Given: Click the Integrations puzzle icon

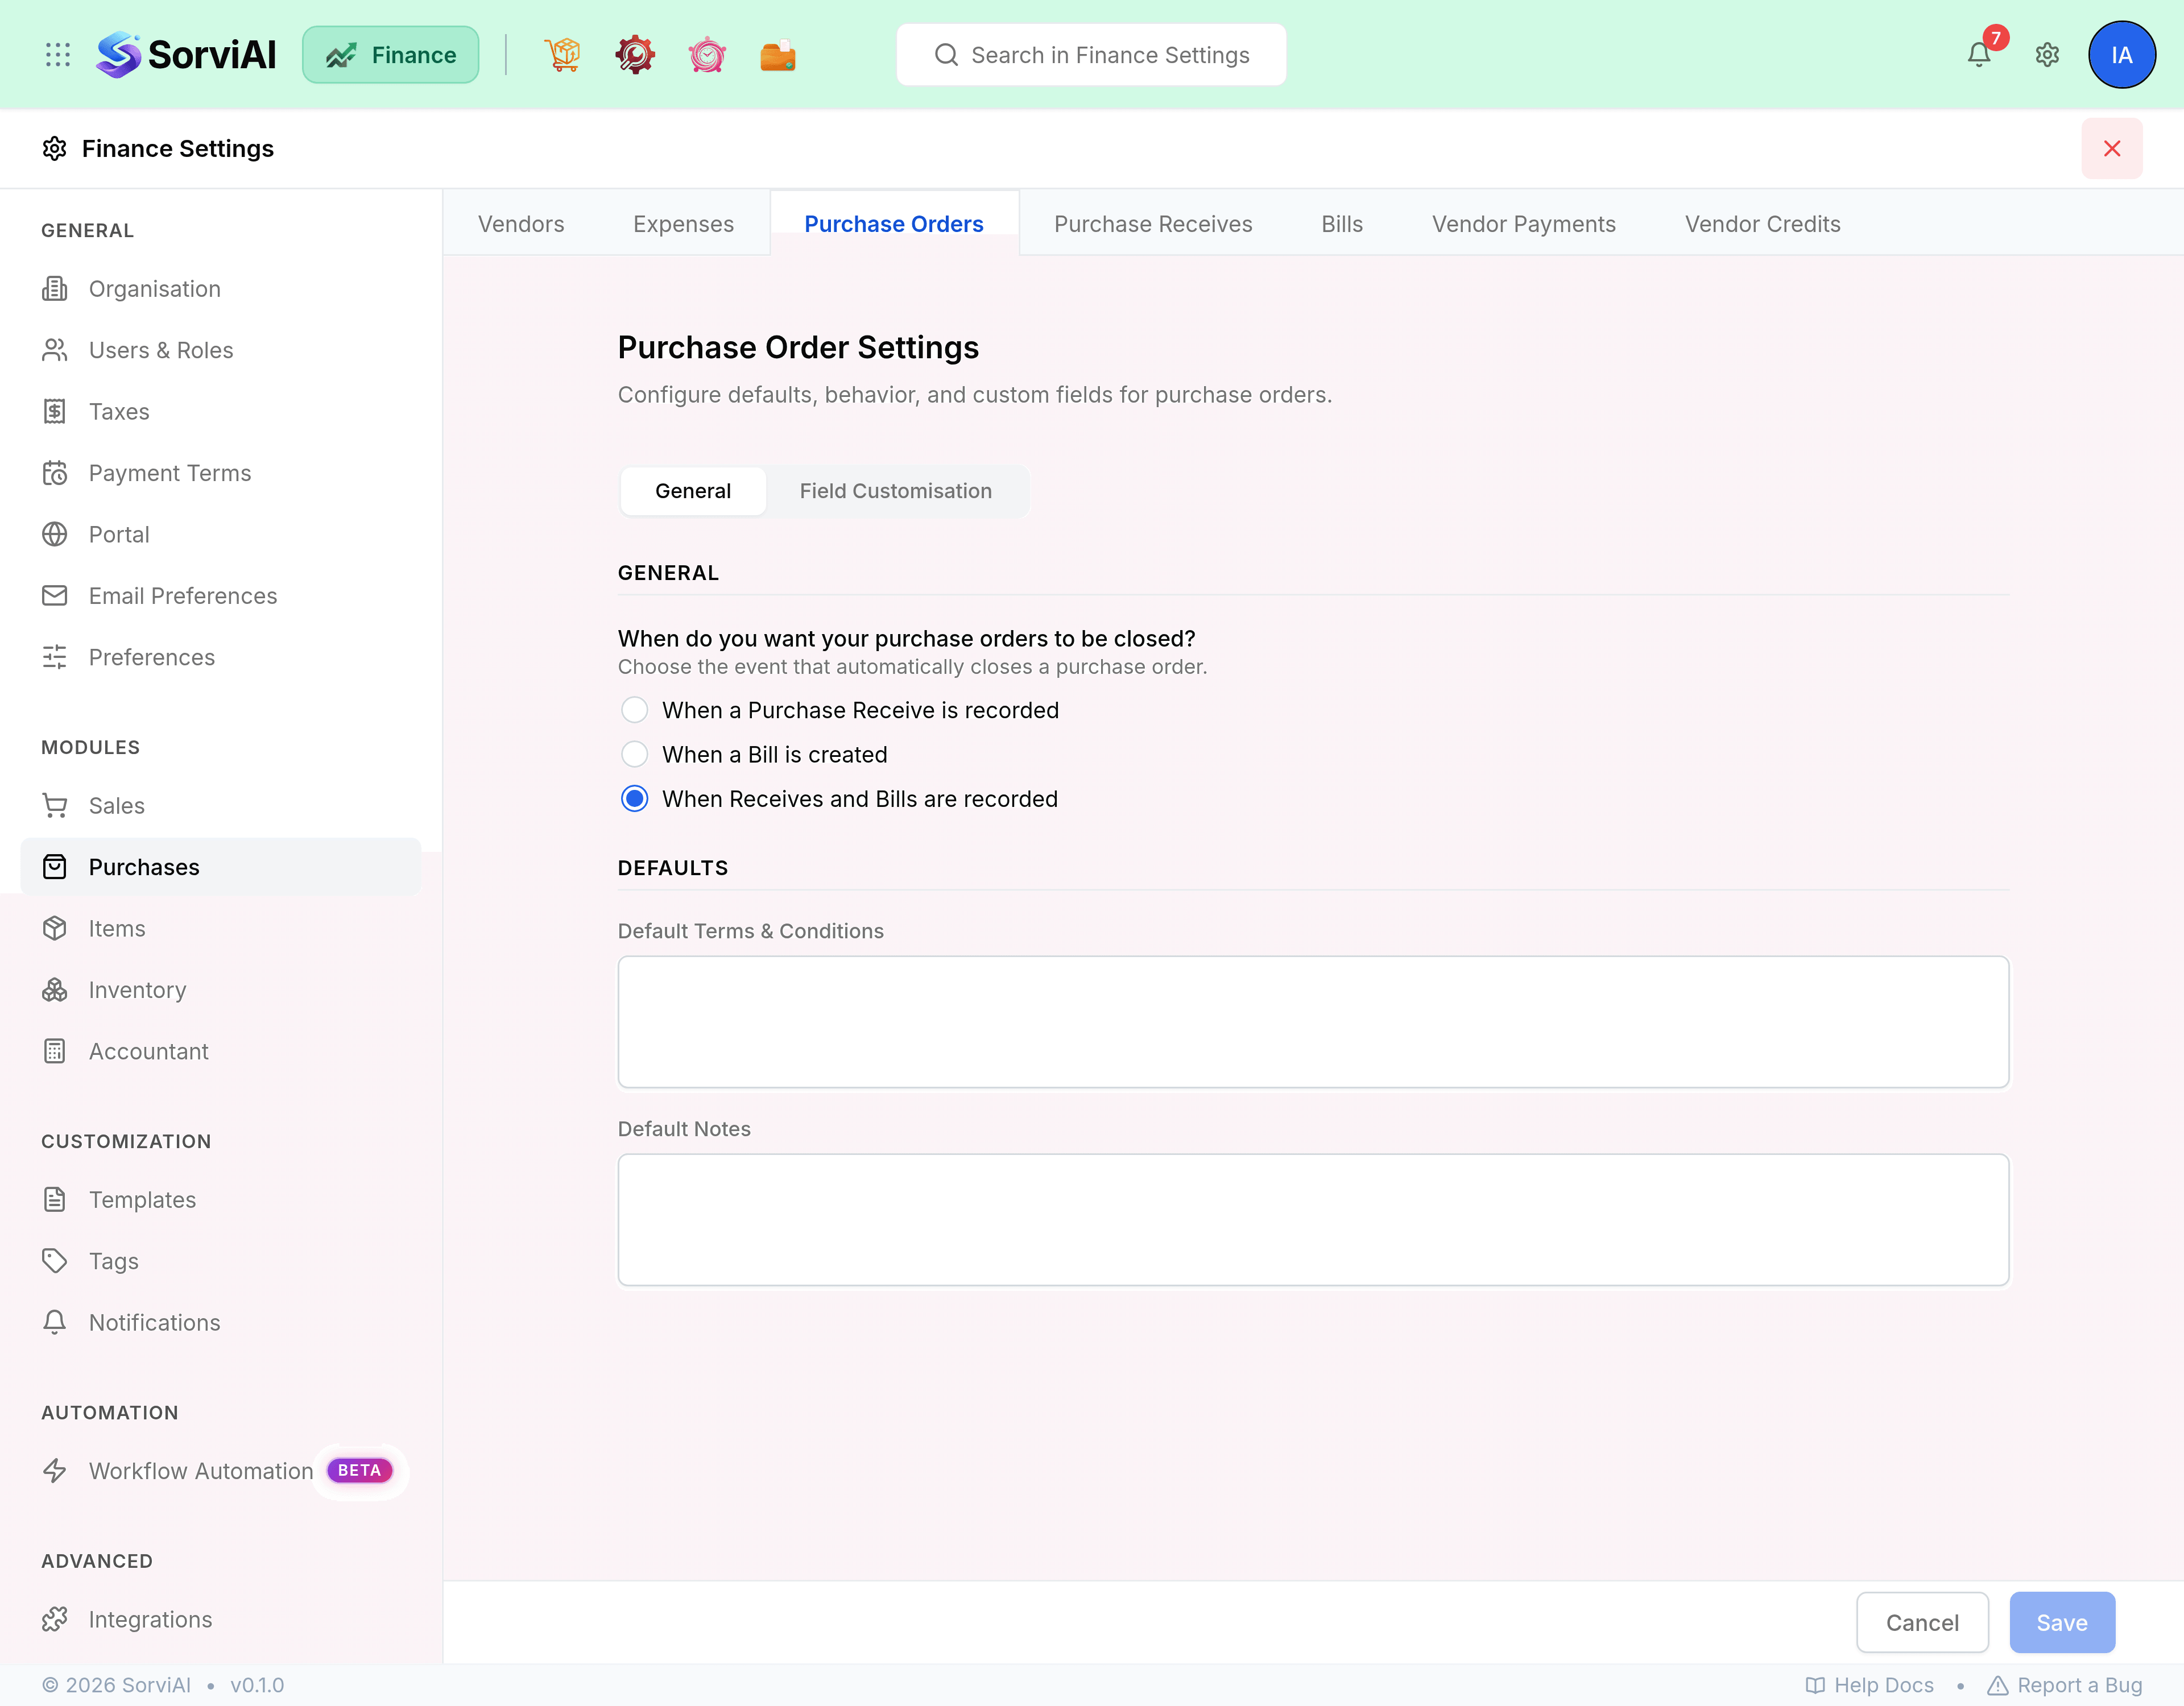Looking at the screenshot, I should tap(55, 1619).
